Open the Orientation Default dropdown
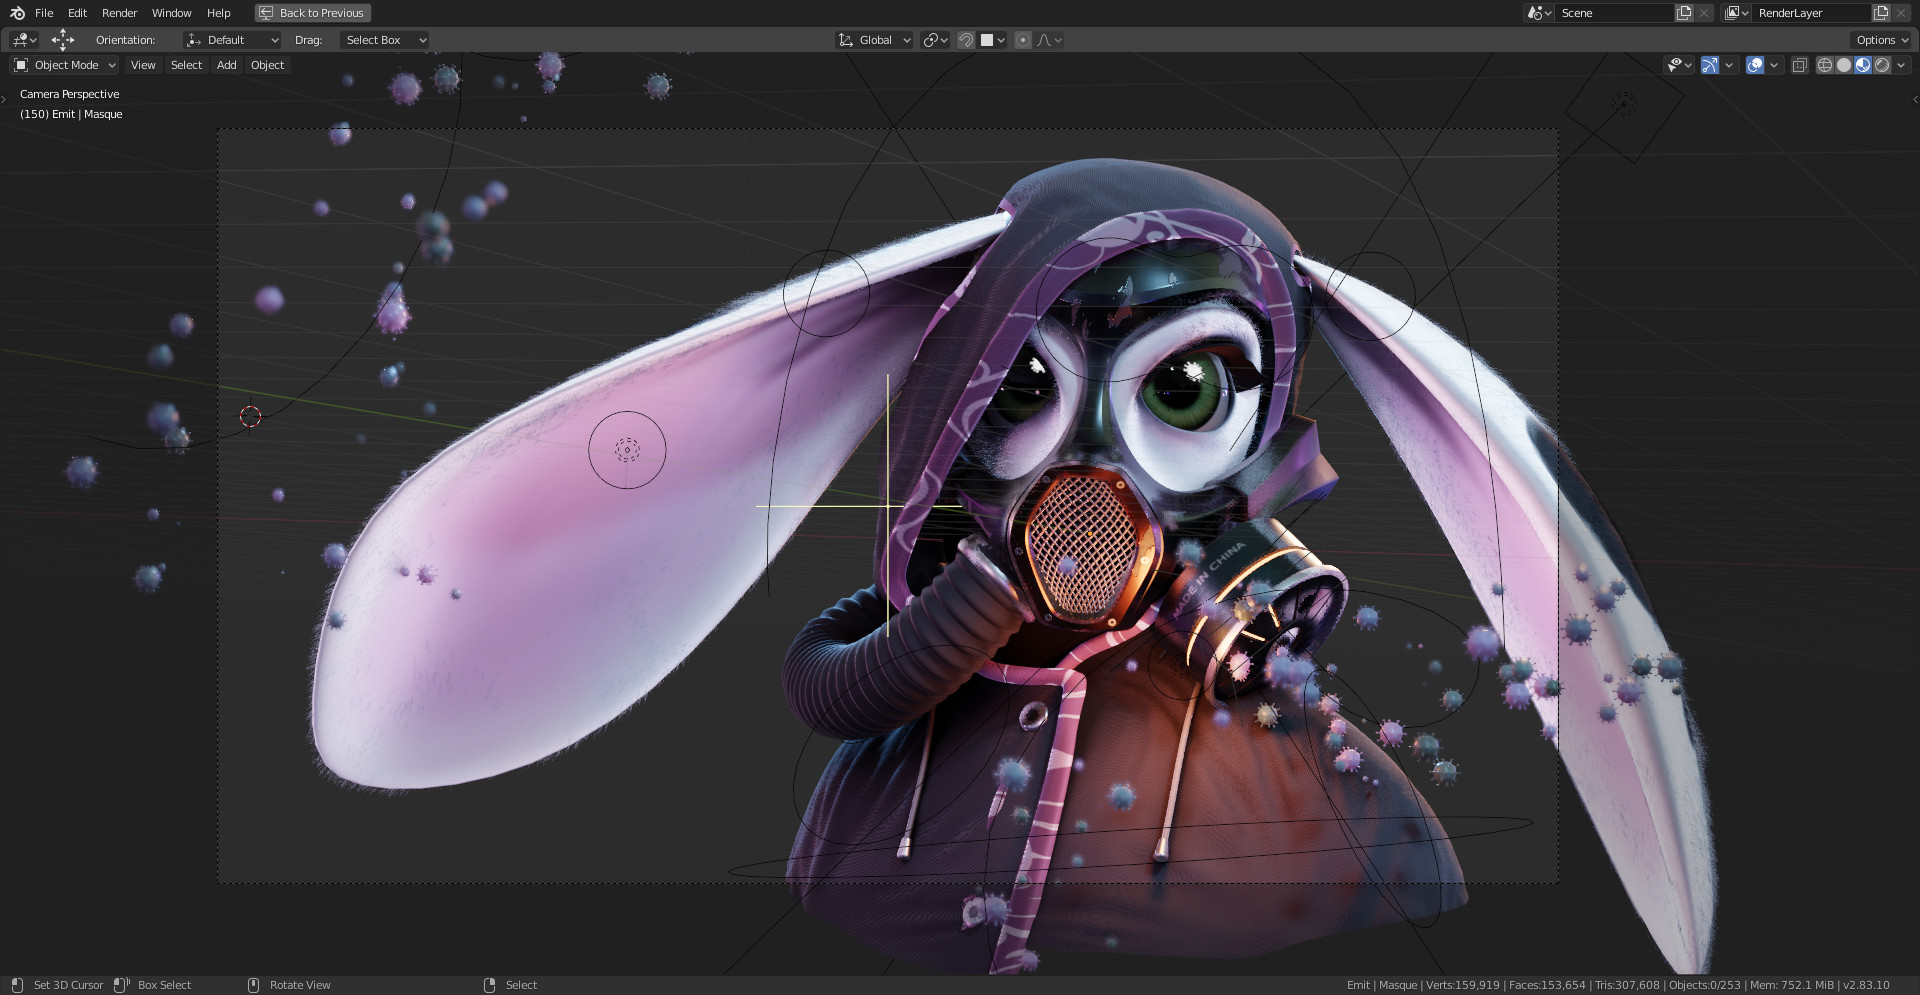Image resolution: width=1920 pixels, height=995 pixels. (232, 40)
